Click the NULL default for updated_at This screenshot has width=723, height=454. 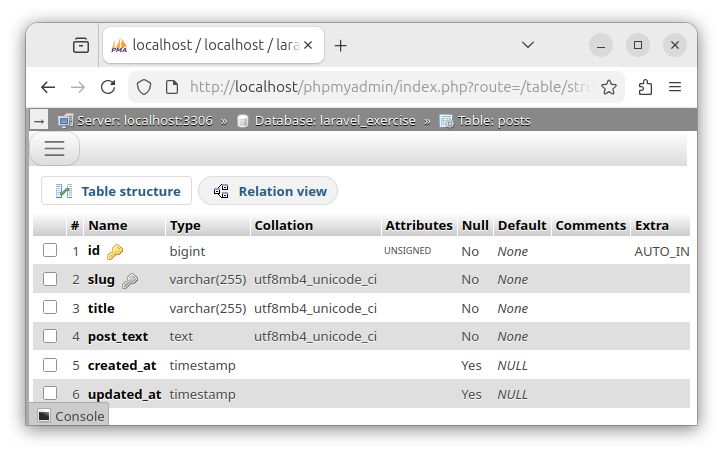(512, 394)
